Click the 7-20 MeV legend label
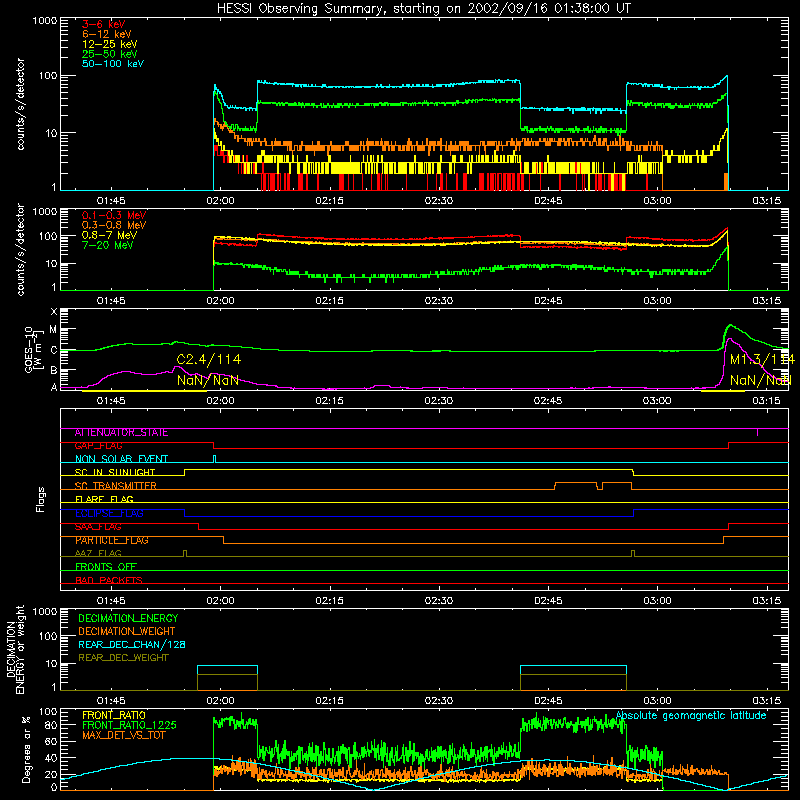Viewport: 800px width, 800px height. (x=108, y=245)
